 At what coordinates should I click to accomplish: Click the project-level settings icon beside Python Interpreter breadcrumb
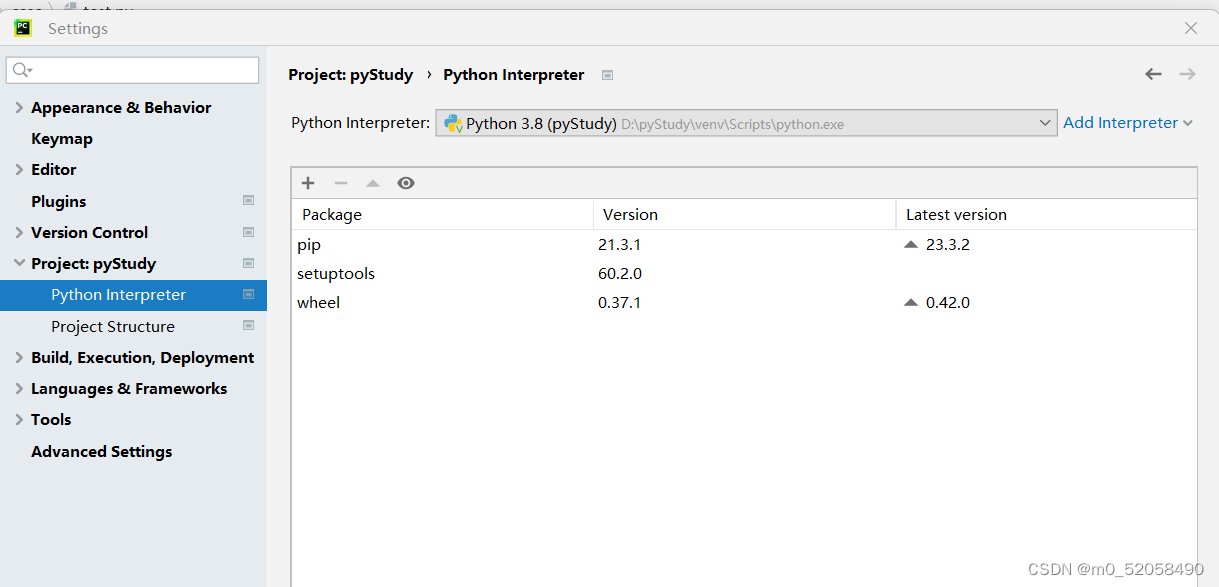tap(607, 75)
